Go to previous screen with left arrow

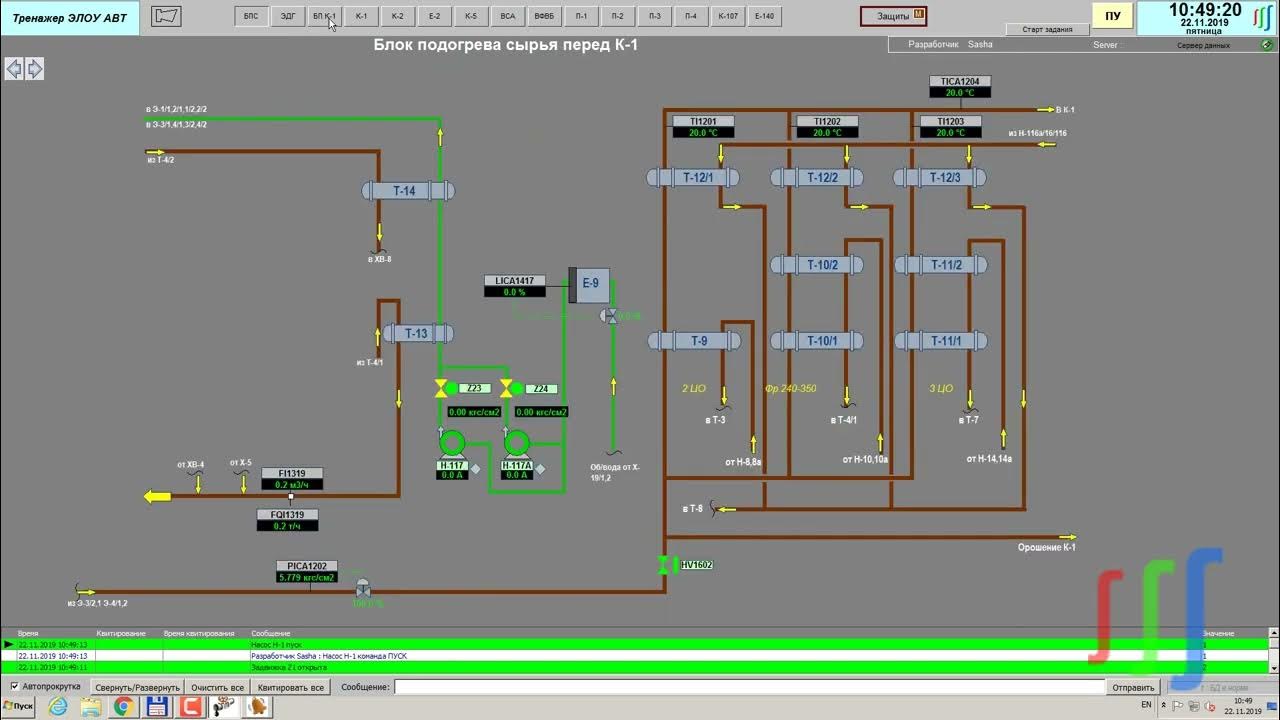click(x=14, y=68)
